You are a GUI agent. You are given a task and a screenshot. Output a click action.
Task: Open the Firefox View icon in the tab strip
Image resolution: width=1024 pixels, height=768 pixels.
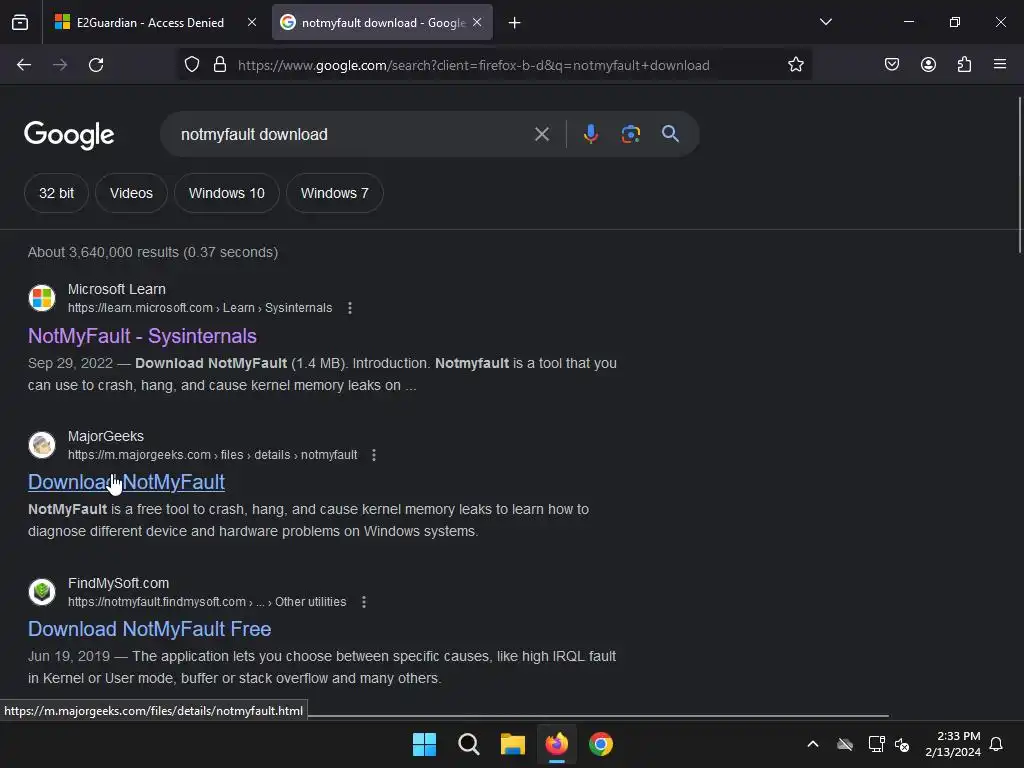pos(20,23)
